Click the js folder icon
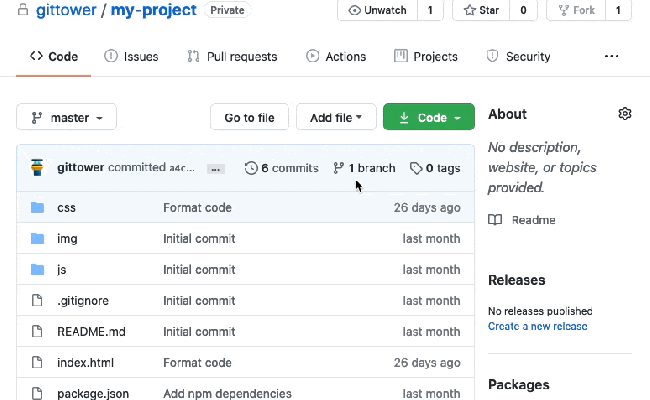650x400 pixels. (x=37, y=269)
